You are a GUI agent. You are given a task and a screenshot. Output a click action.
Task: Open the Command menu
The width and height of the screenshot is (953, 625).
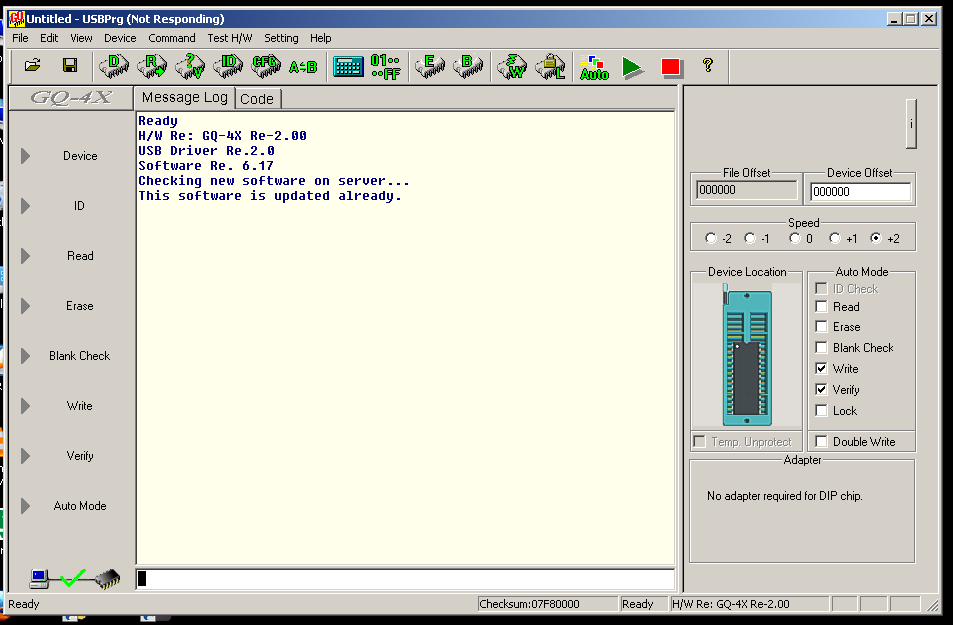171,38
